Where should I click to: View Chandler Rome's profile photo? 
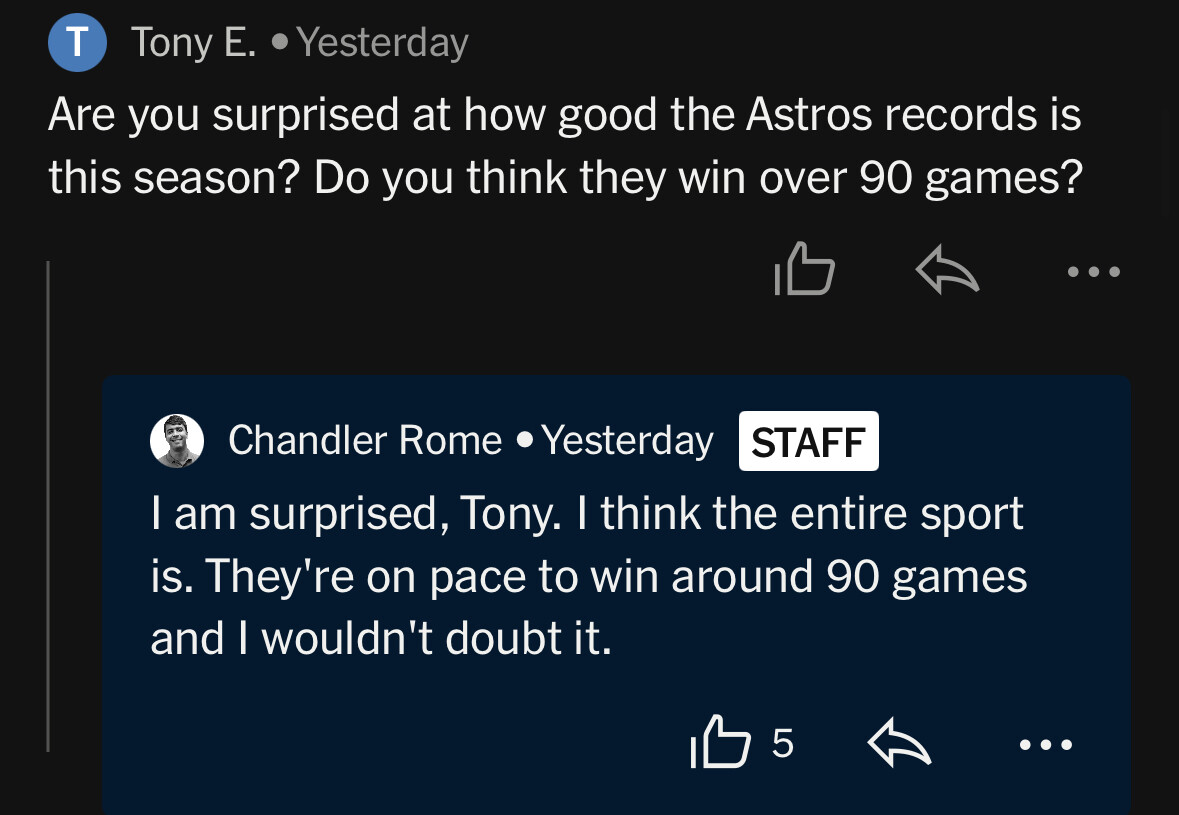[177, 441]
